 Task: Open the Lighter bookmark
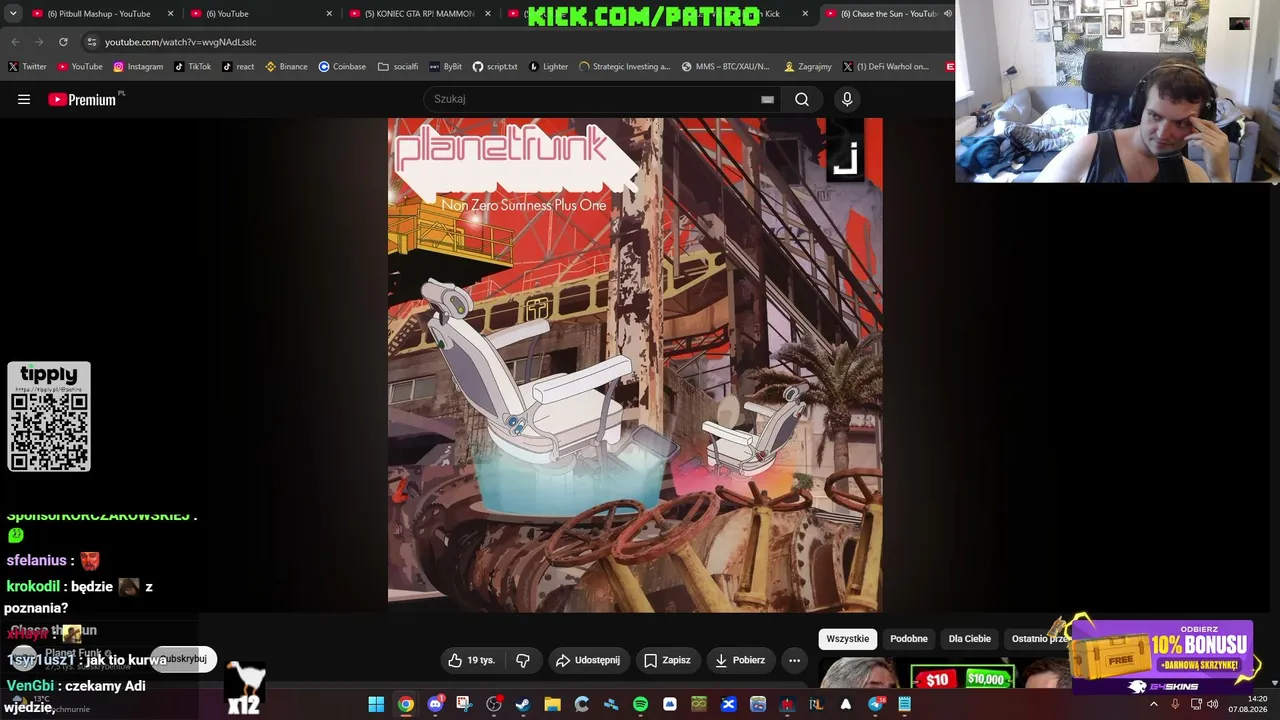tap(549, 67)
